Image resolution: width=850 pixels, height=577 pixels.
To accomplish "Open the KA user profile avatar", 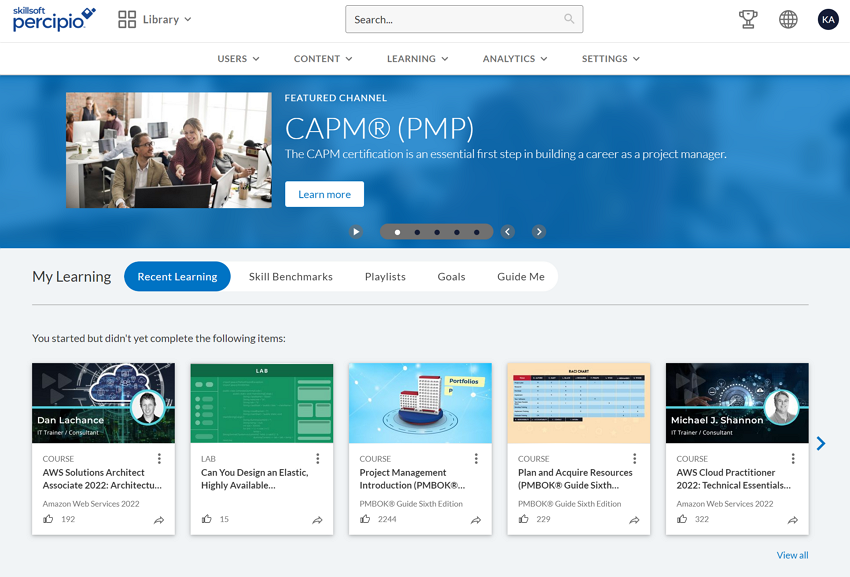I will [828, 20].
